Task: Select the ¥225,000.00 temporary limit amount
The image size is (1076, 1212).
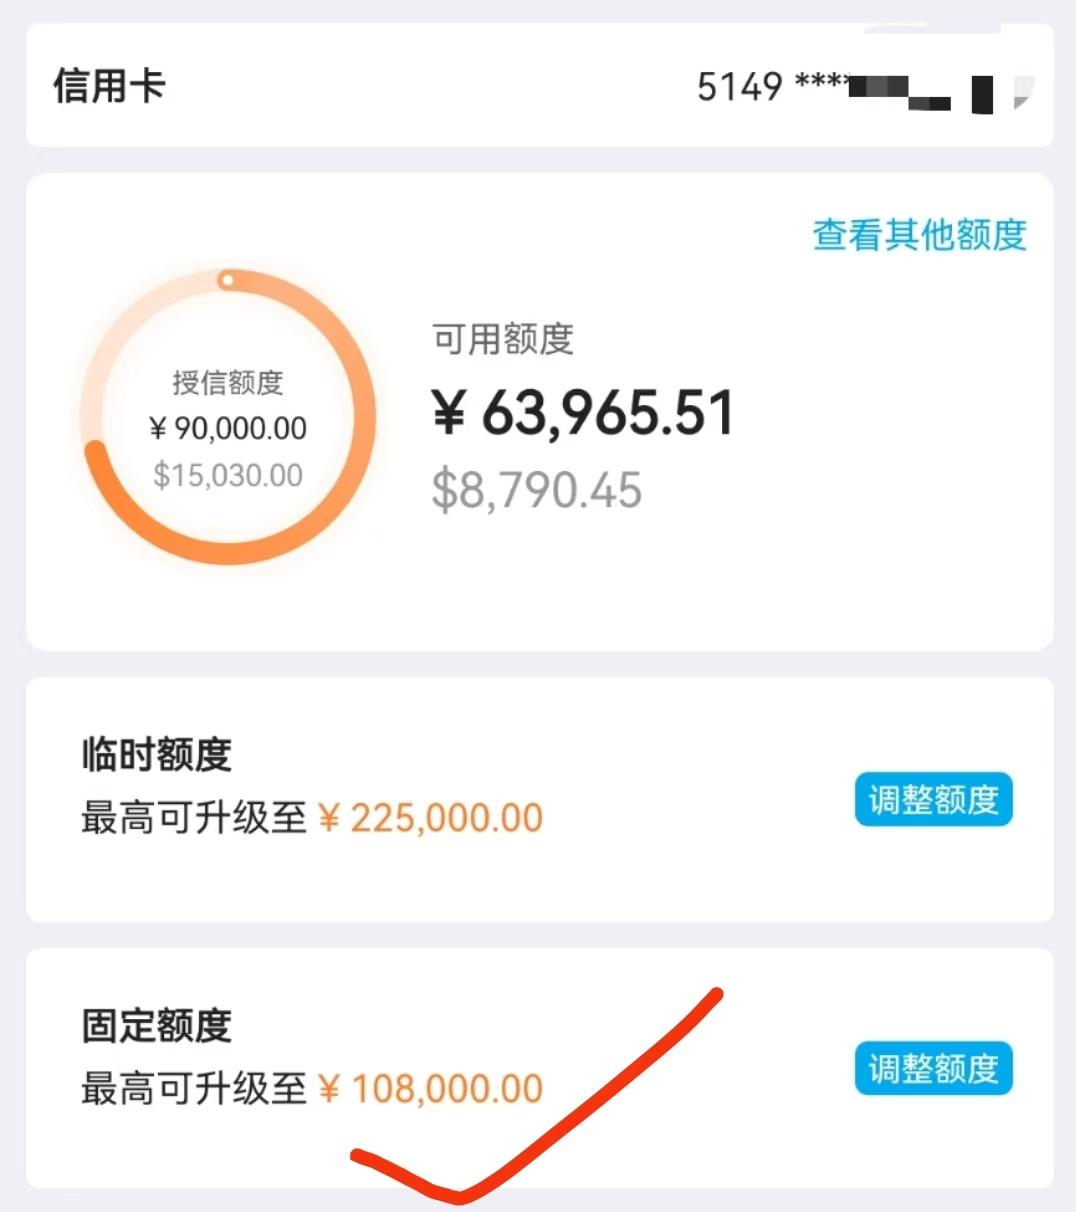Action: (x=430, y=818)
